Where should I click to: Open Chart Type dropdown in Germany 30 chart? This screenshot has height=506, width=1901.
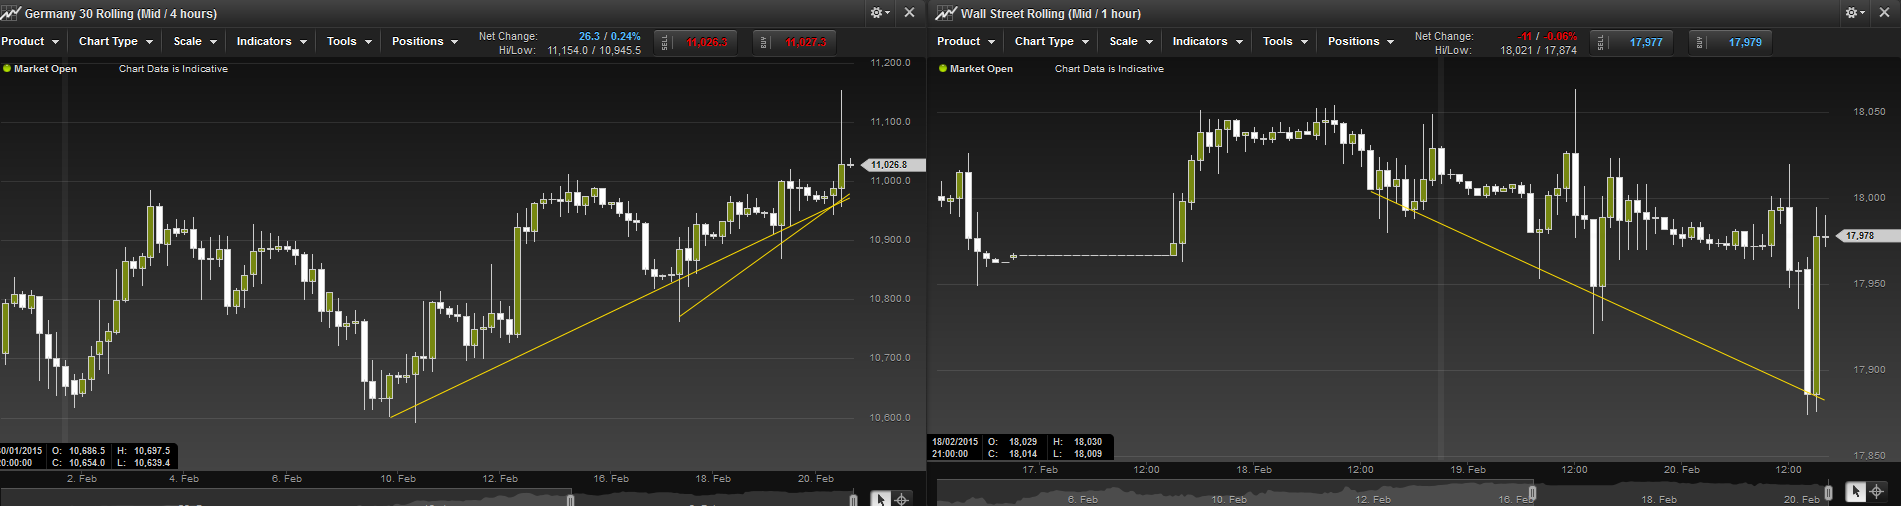(x=116, y=41)
